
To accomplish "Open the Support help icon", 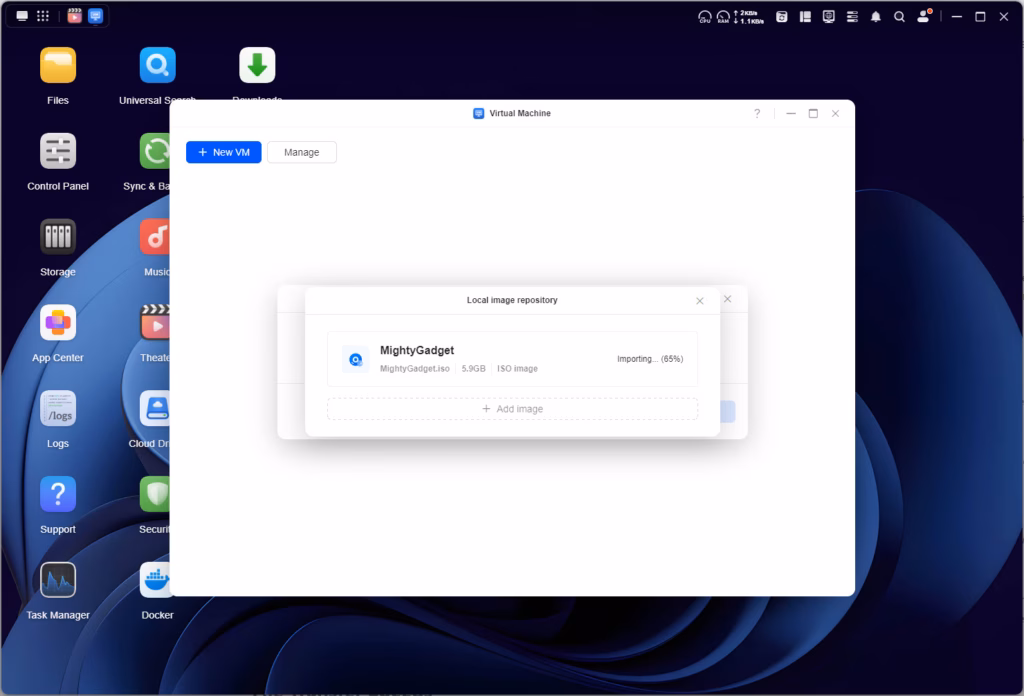I will [x=58, y=495].
